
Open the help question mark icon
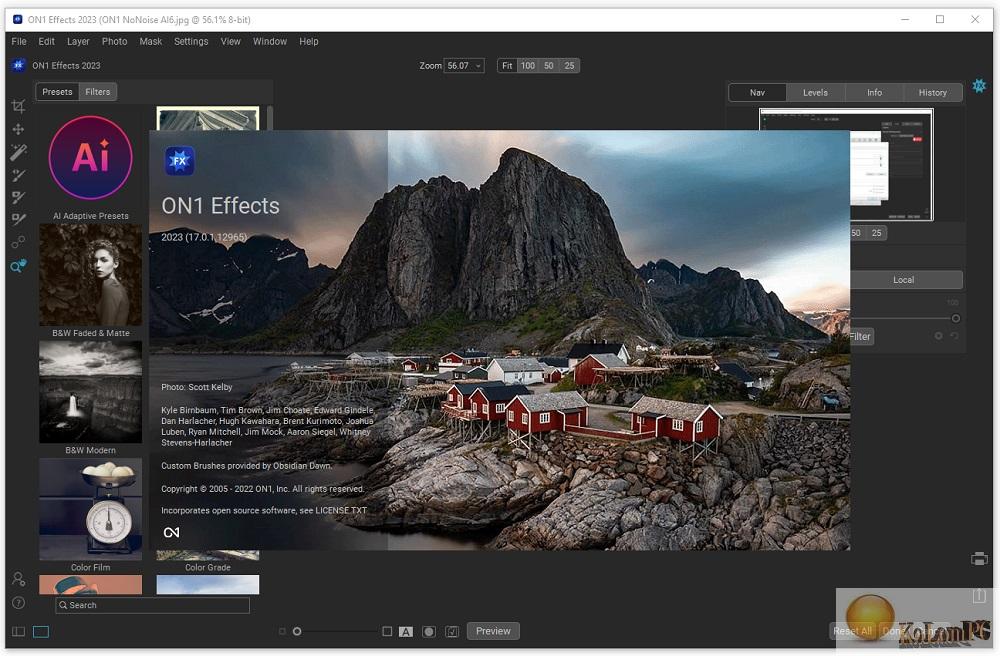point(18,602)
